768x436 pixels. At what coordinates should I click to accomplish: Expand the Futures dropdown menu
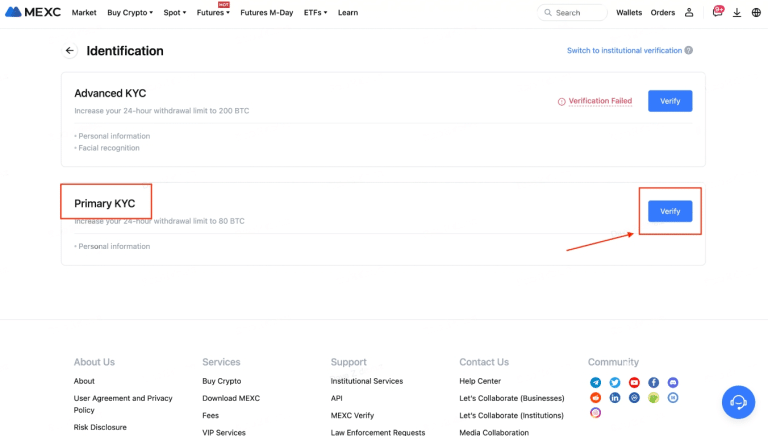tap(213, 13)
